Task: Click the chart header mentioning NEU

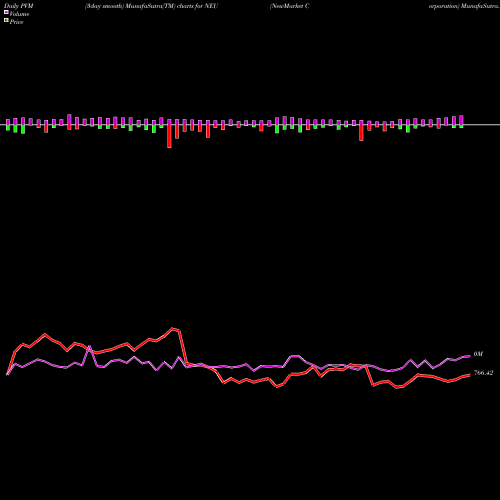Action: 151,6
